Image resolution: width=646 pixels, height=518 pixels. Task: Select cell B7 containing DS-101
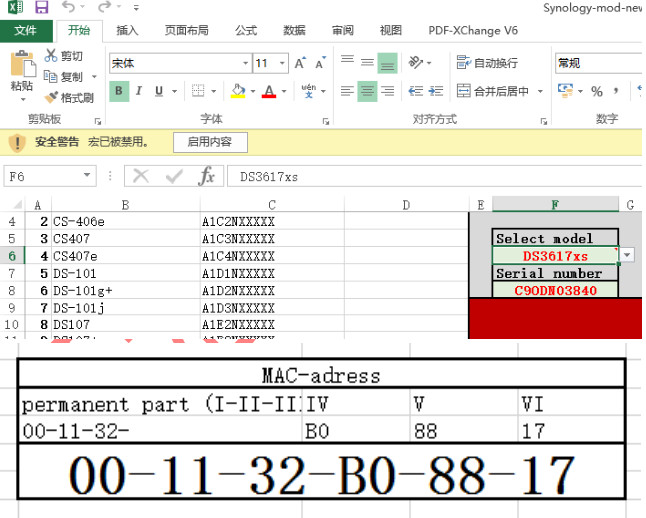(x=126, y=273)
